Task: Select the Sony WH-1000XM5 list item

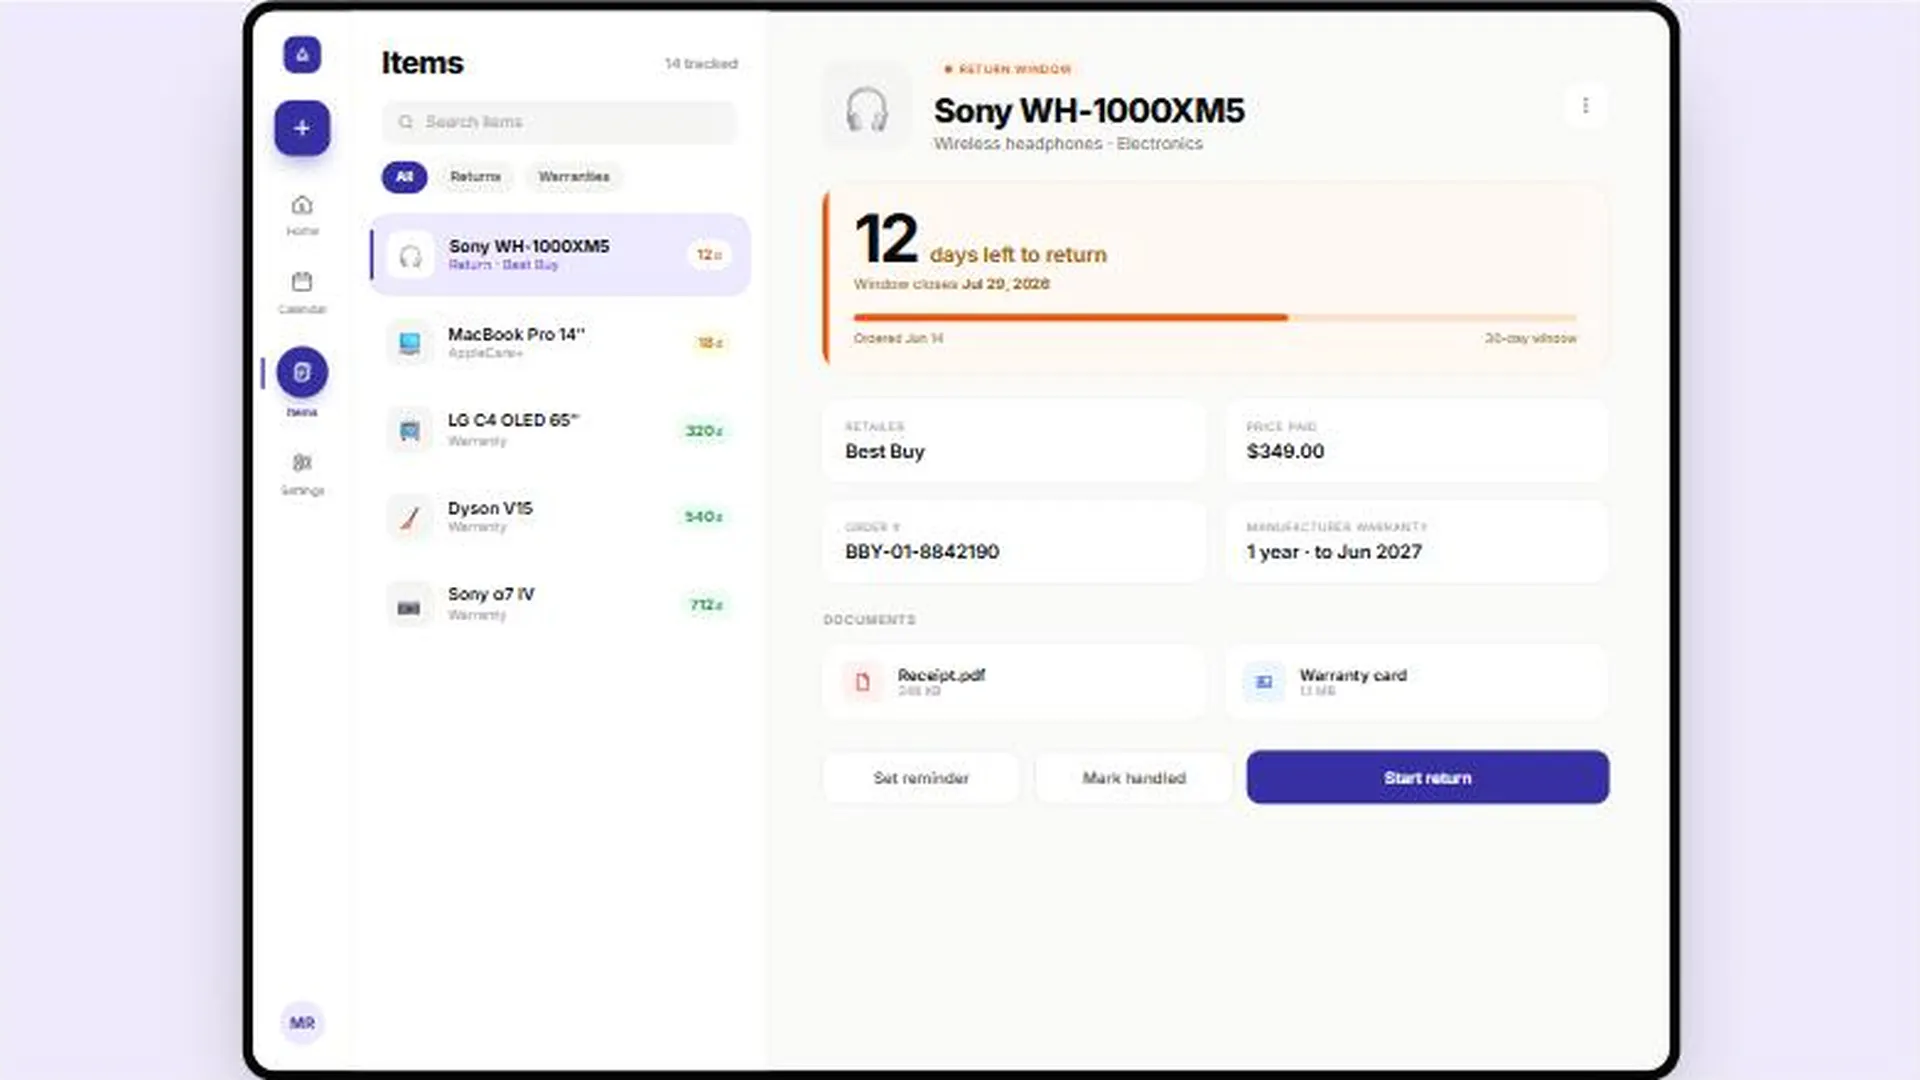Action: coord(560,255)
